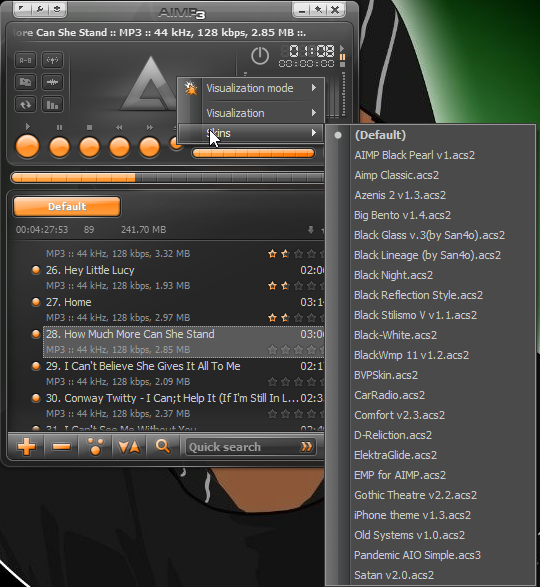The width and height of the screenshot is (540, 587).
Task: Rate track 29 with first star
Action: [272, 382]
